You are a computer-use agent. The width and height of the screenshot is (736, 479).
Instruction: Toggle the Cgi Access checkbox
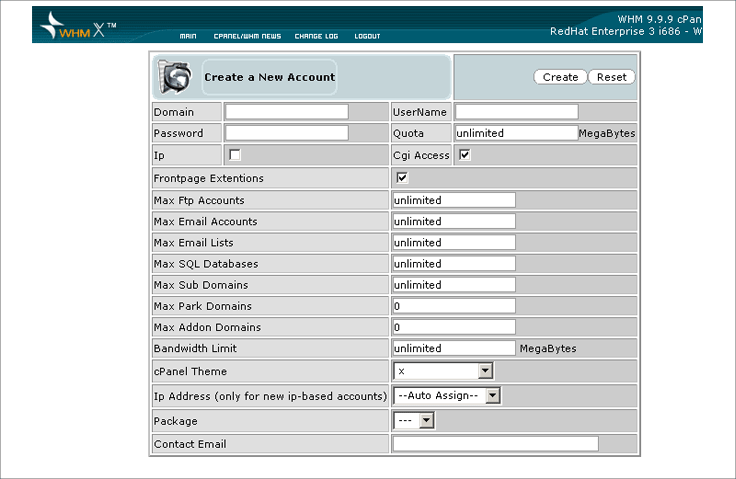(465, 155)
